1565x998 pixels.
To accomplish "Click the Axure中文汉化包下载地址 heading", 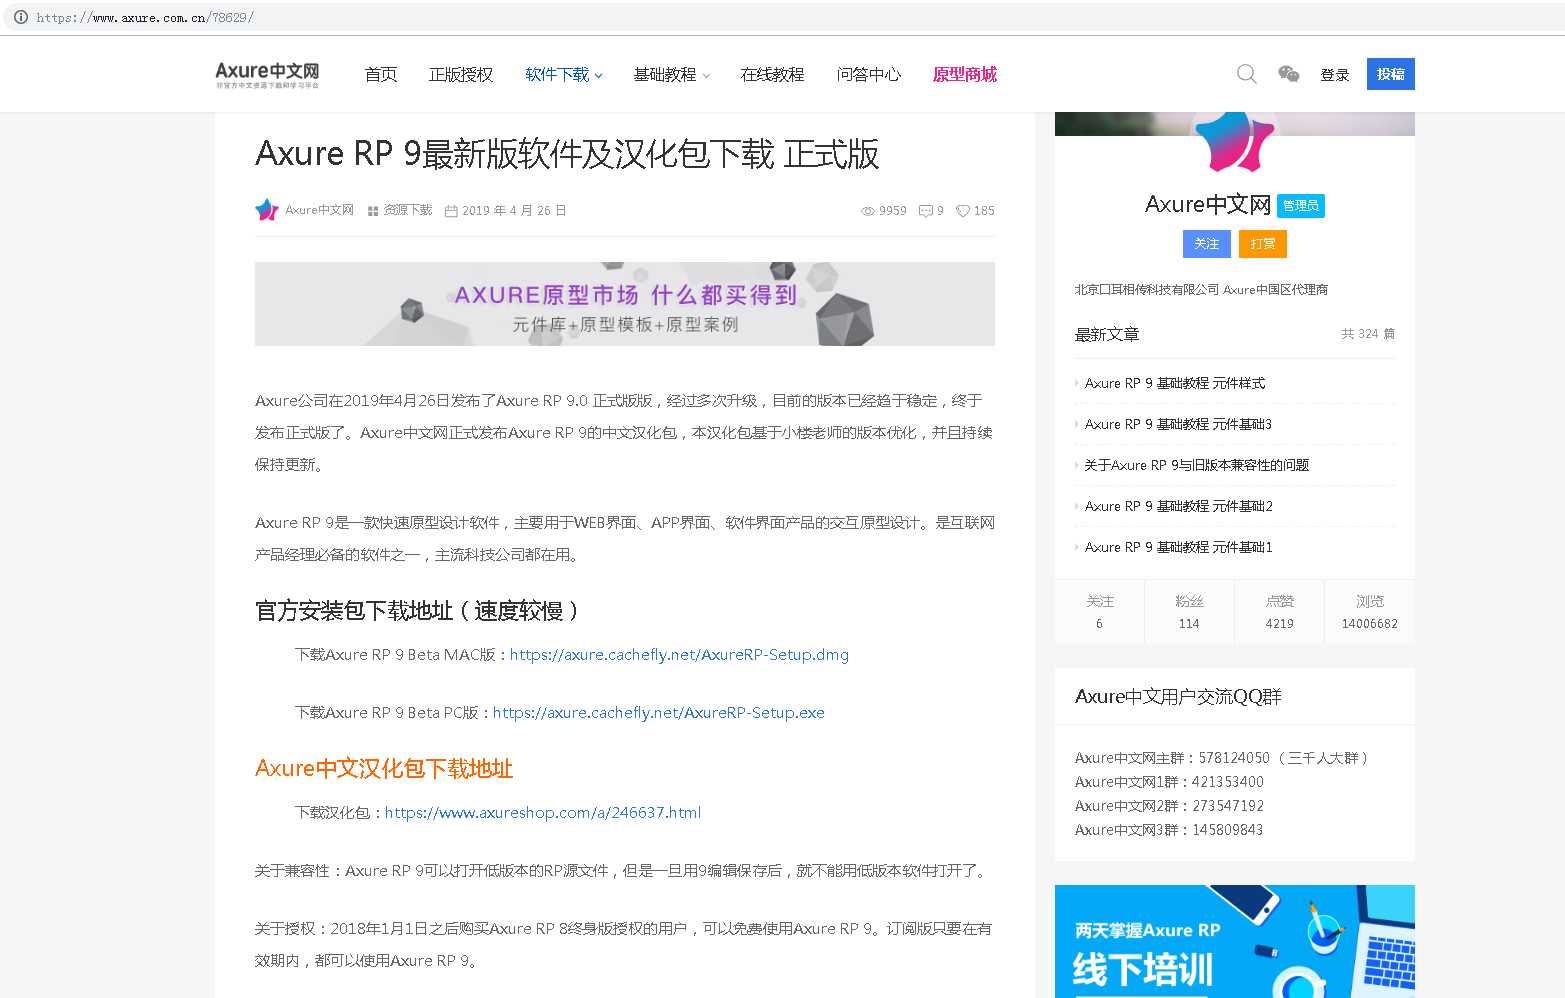I will click(384, 769).
